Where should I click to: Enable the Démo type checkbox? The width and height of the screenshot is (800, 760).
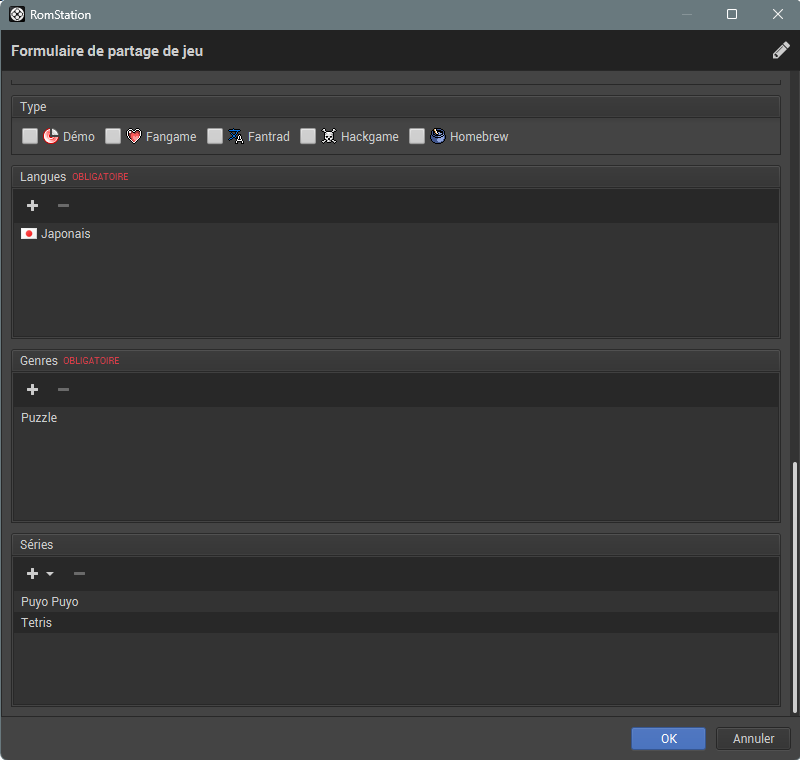click(30, 136)
